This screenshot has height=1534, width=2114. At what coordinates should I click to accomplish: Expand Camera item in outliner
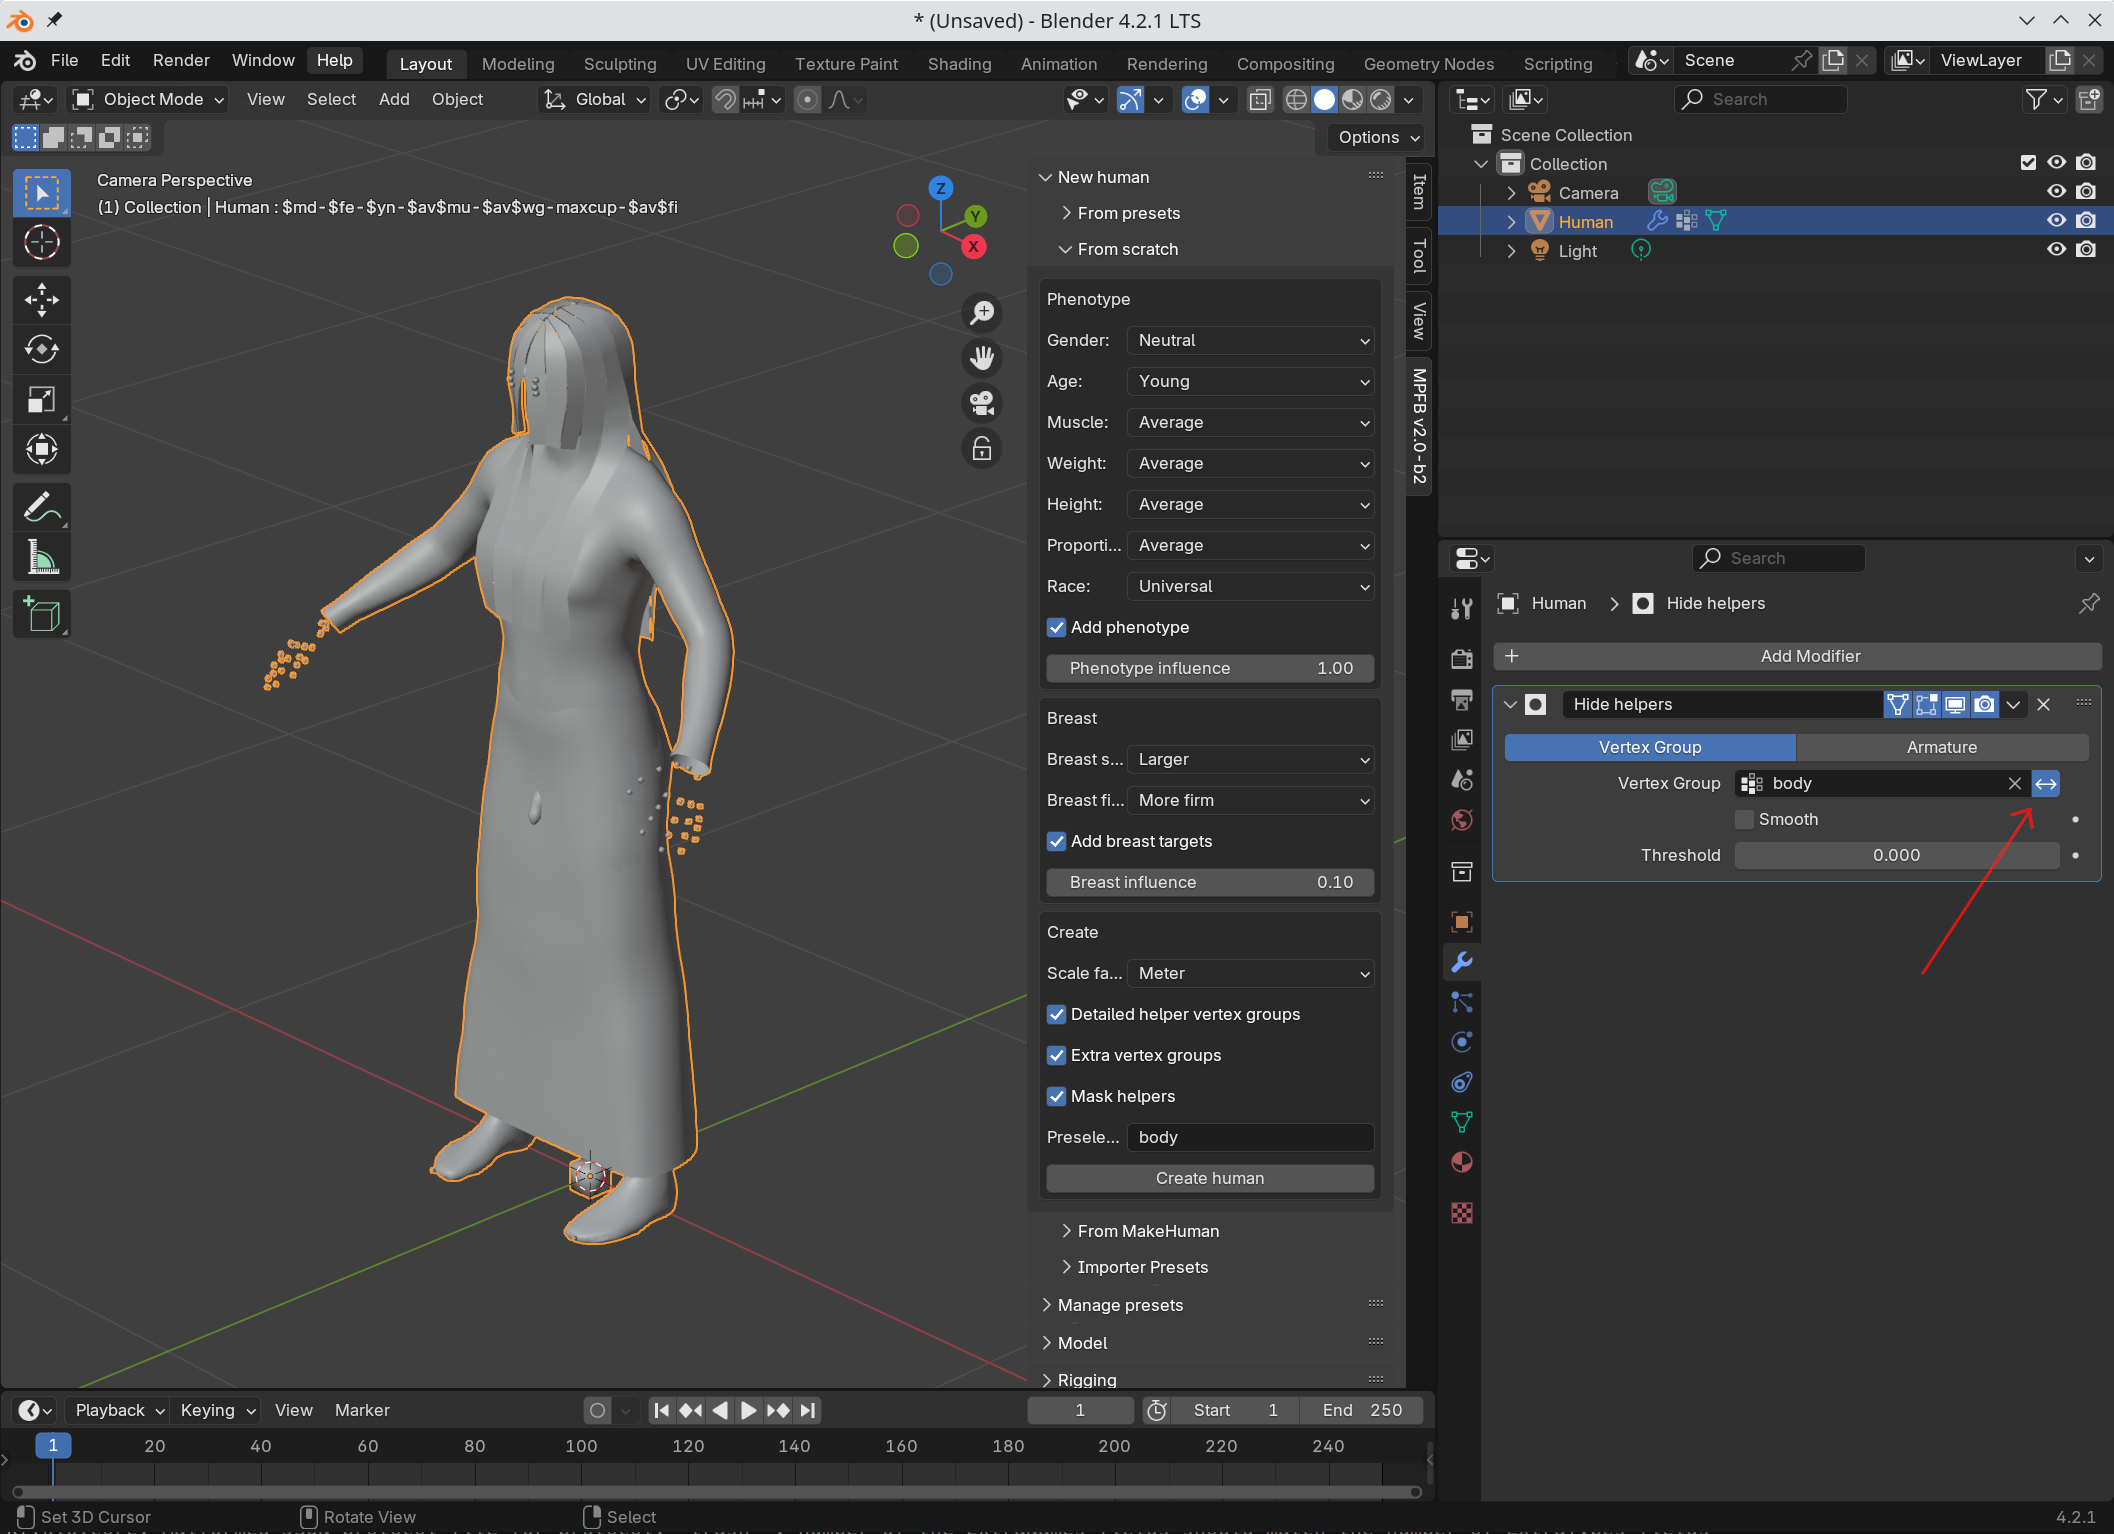tap(1511, 193)
